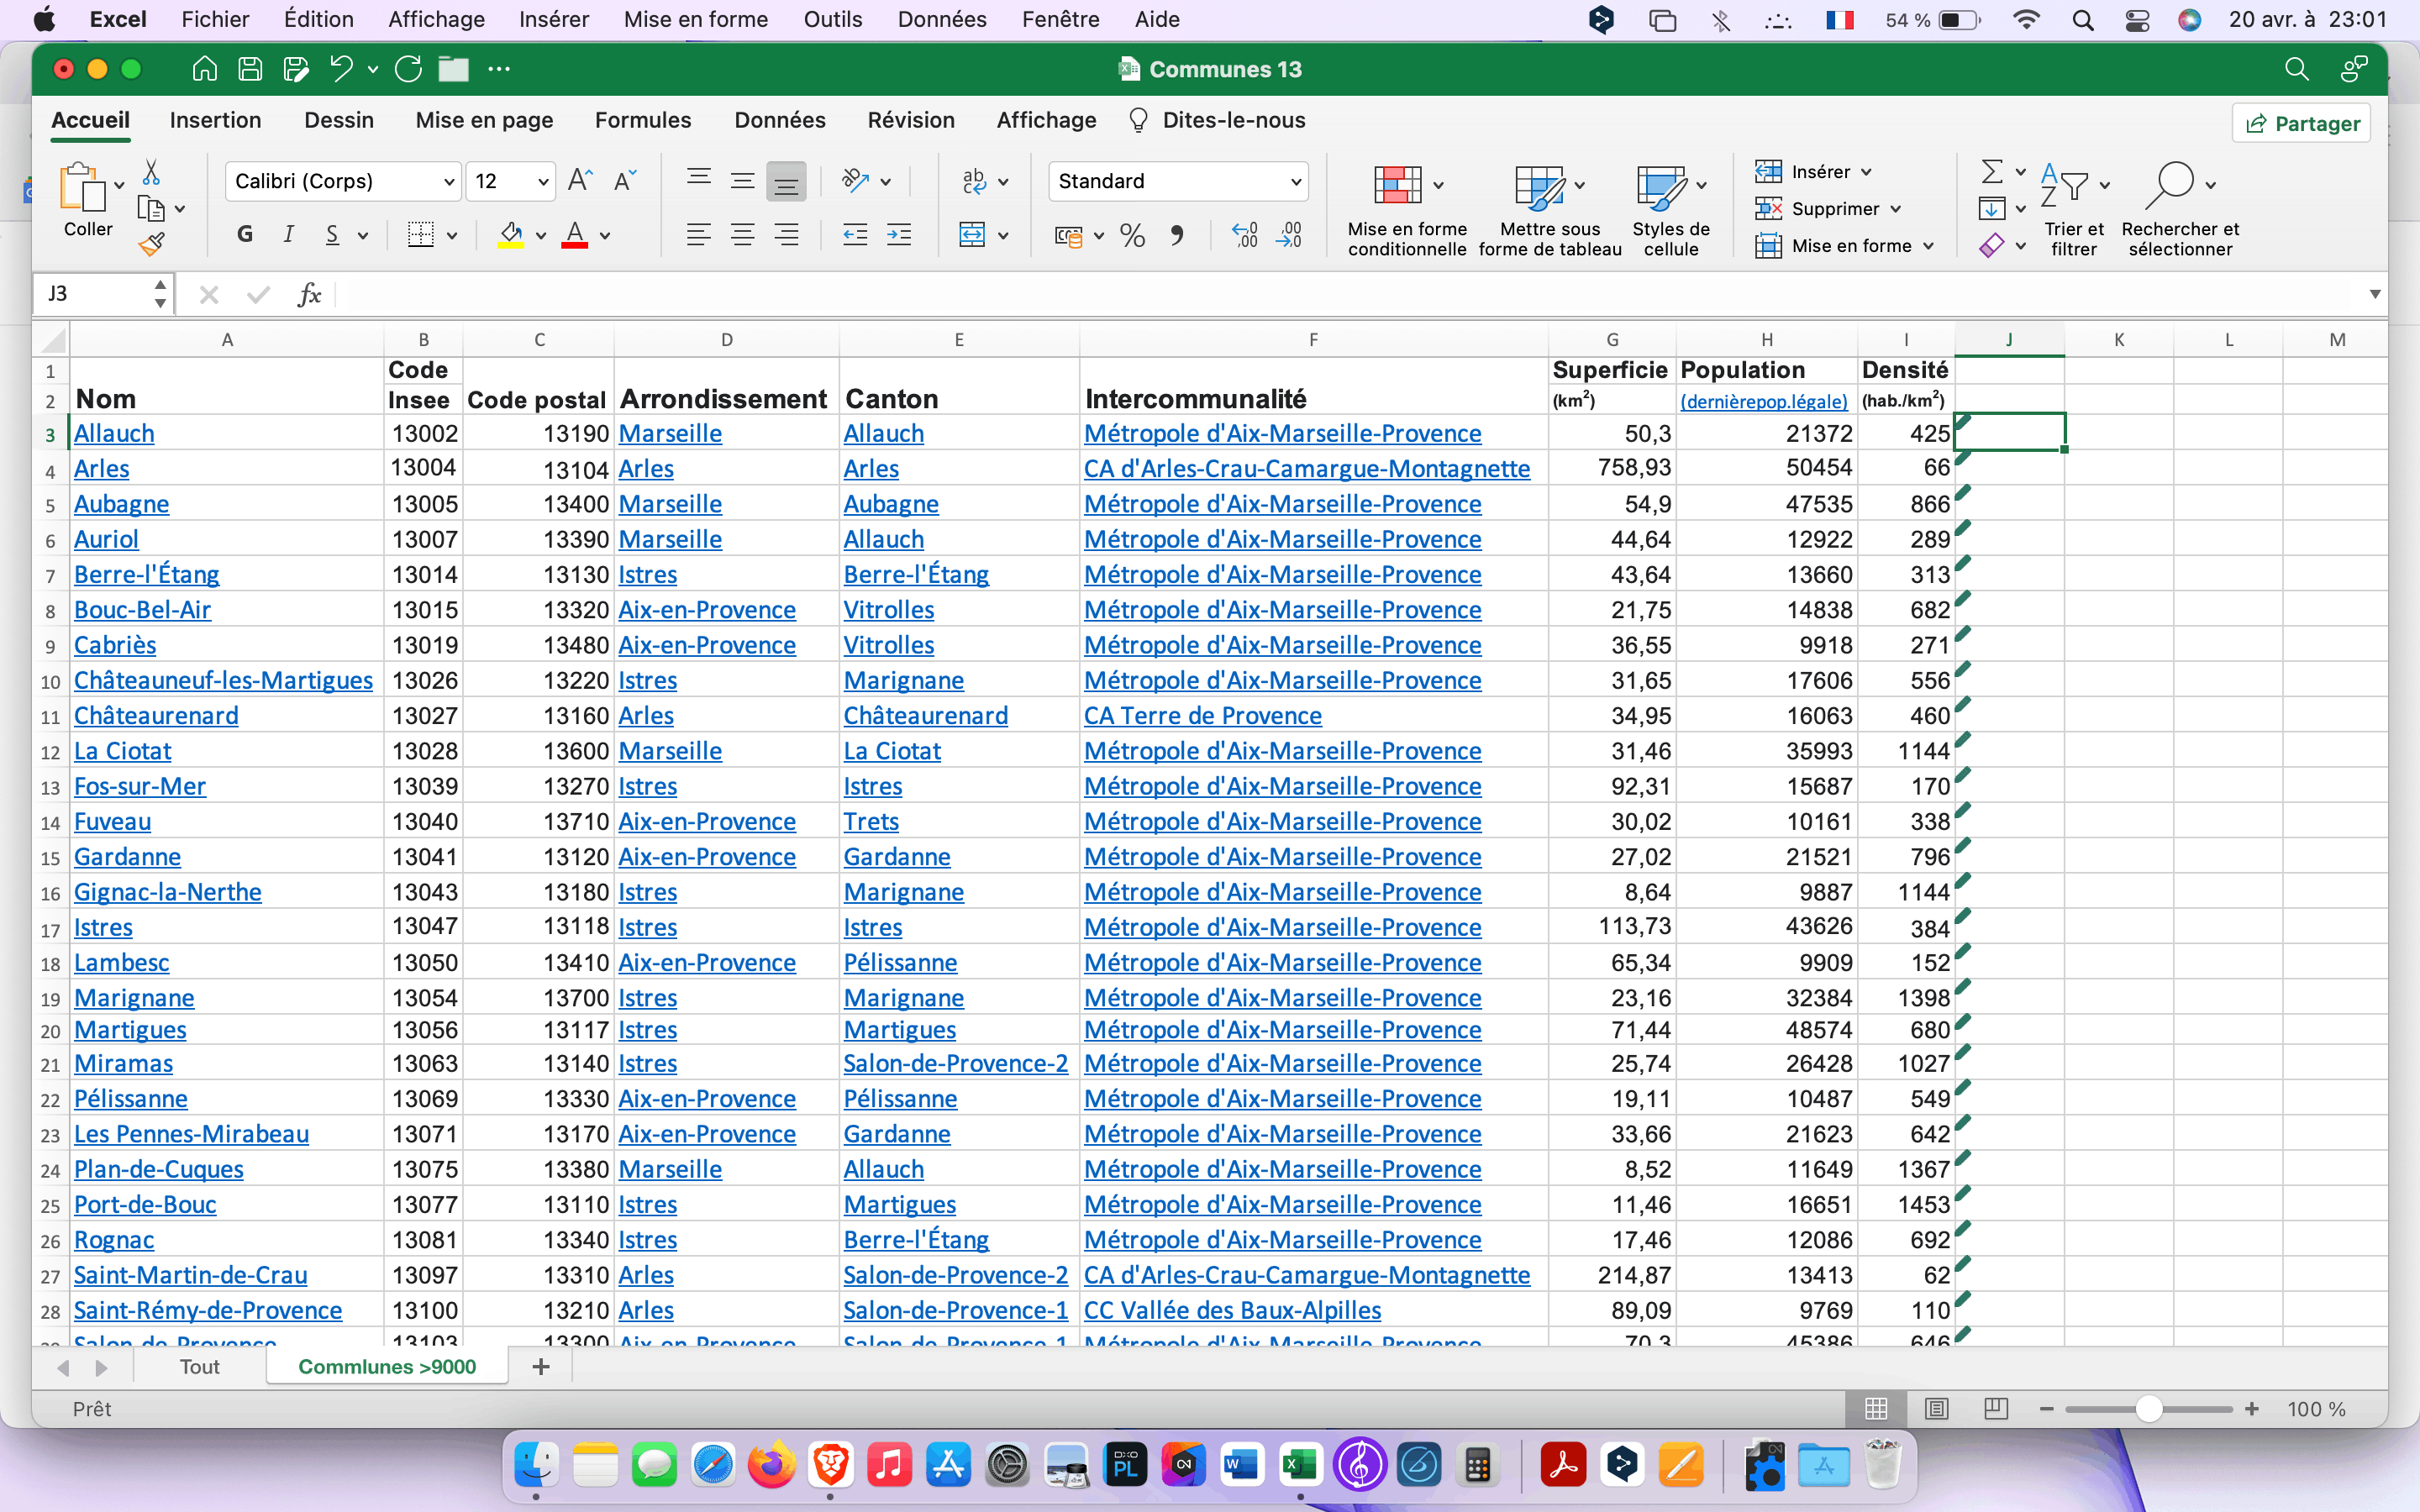
Task: Open the Allauch link in column A
Action: click(x=114, y=433)
